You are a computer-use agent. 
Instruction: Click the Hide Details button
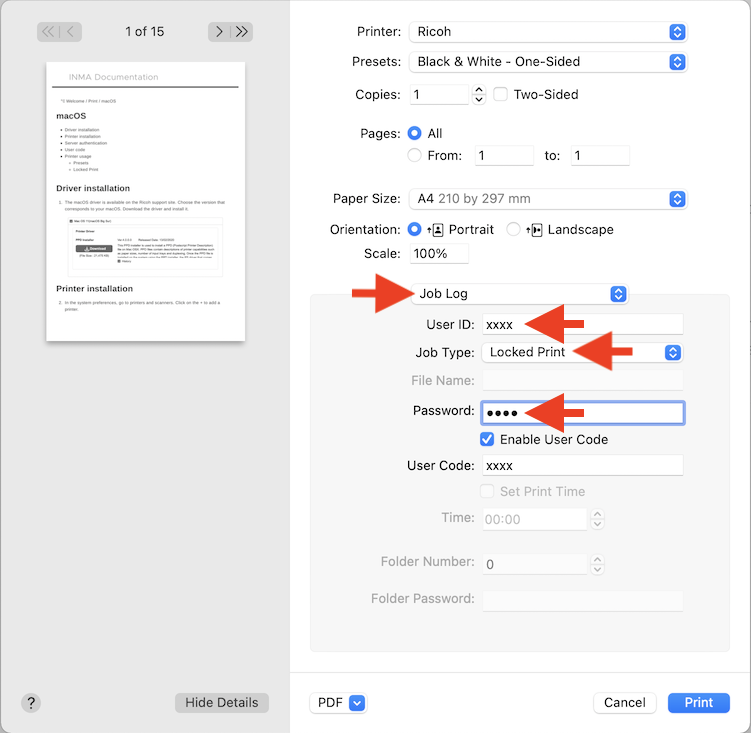click(222, 703)
